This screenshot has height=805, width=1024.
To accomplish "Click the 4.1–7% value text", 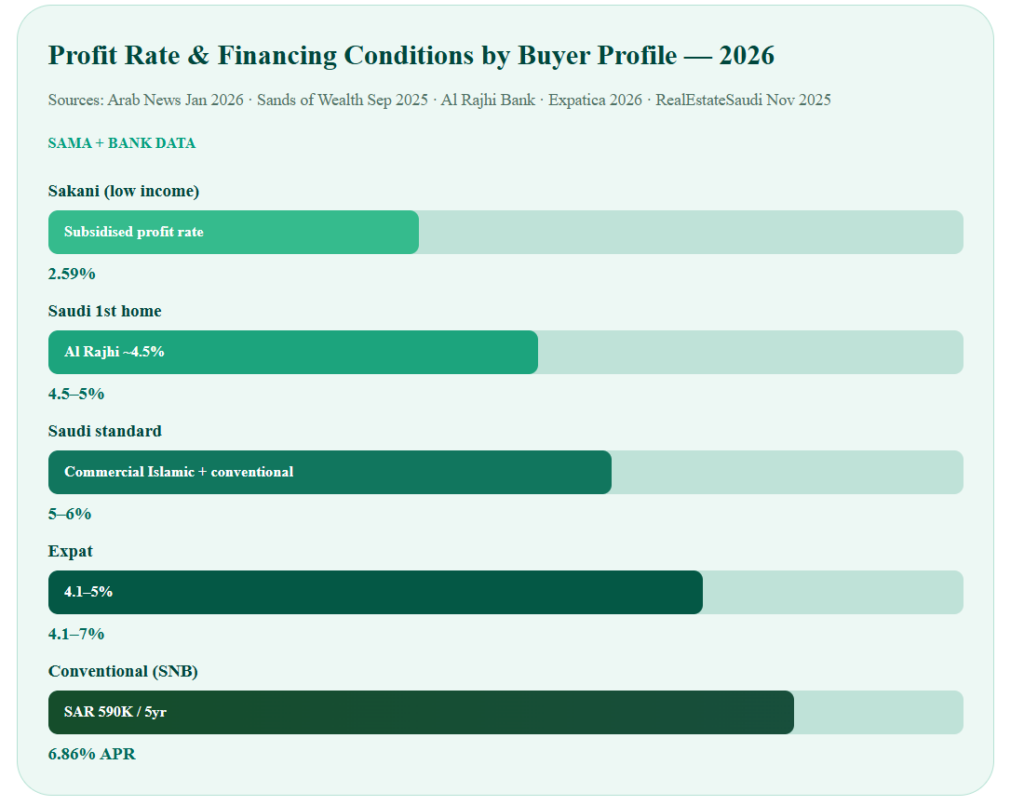I will [76, 634].
